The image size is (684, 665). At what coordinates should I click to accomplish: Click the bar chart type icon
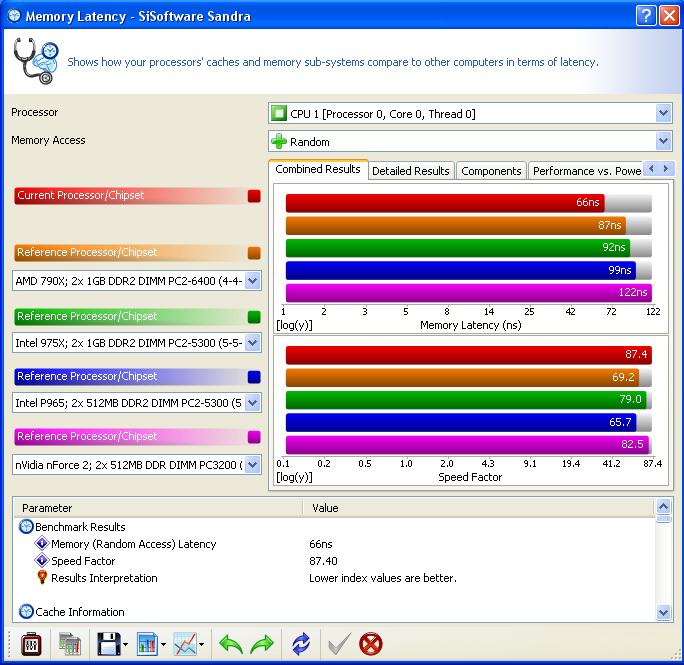(x=147, y=644)
